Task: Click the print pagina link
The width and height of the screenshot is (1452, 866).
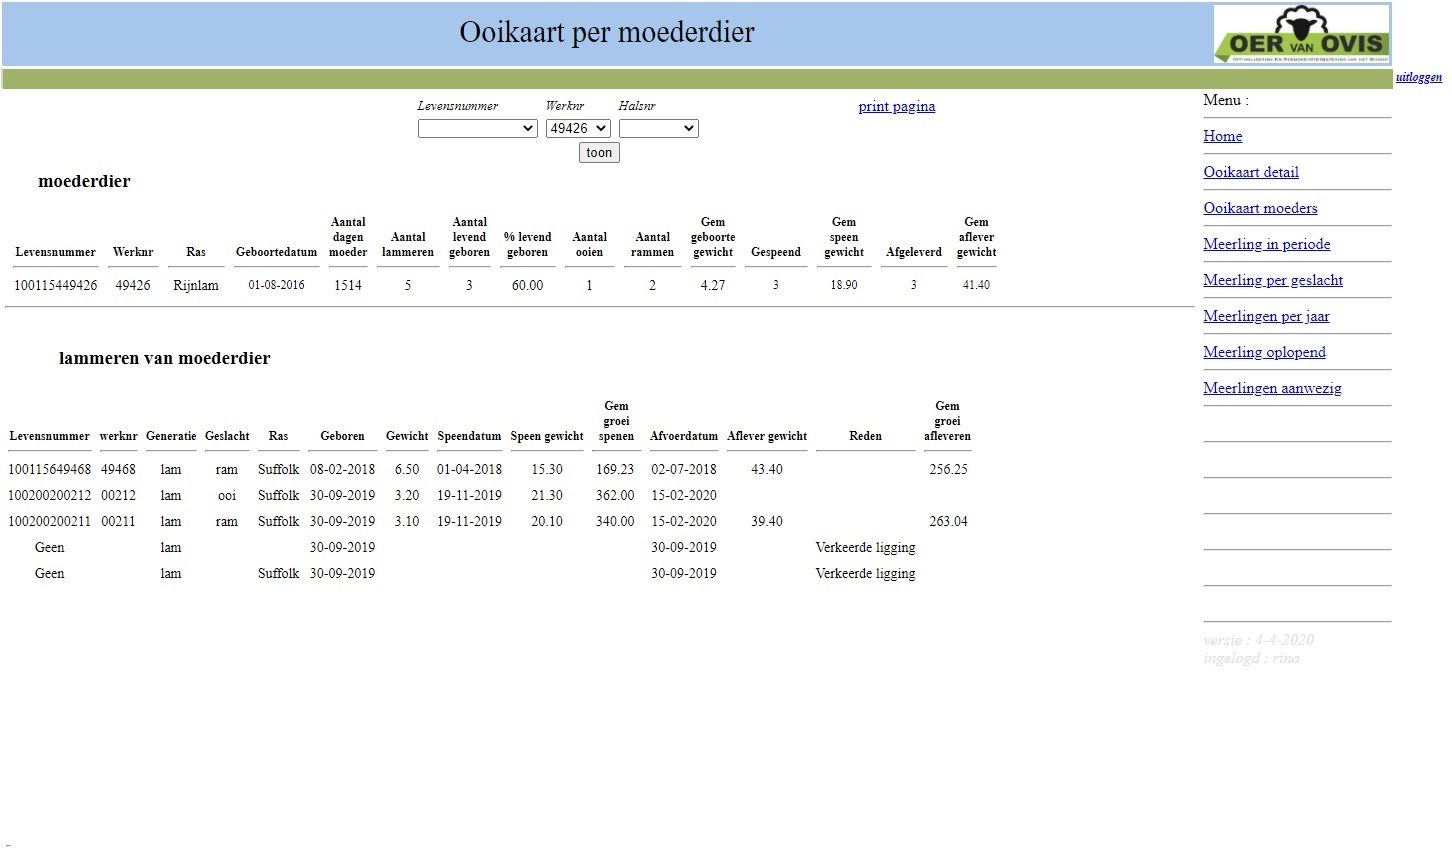Action: [896, 106]
